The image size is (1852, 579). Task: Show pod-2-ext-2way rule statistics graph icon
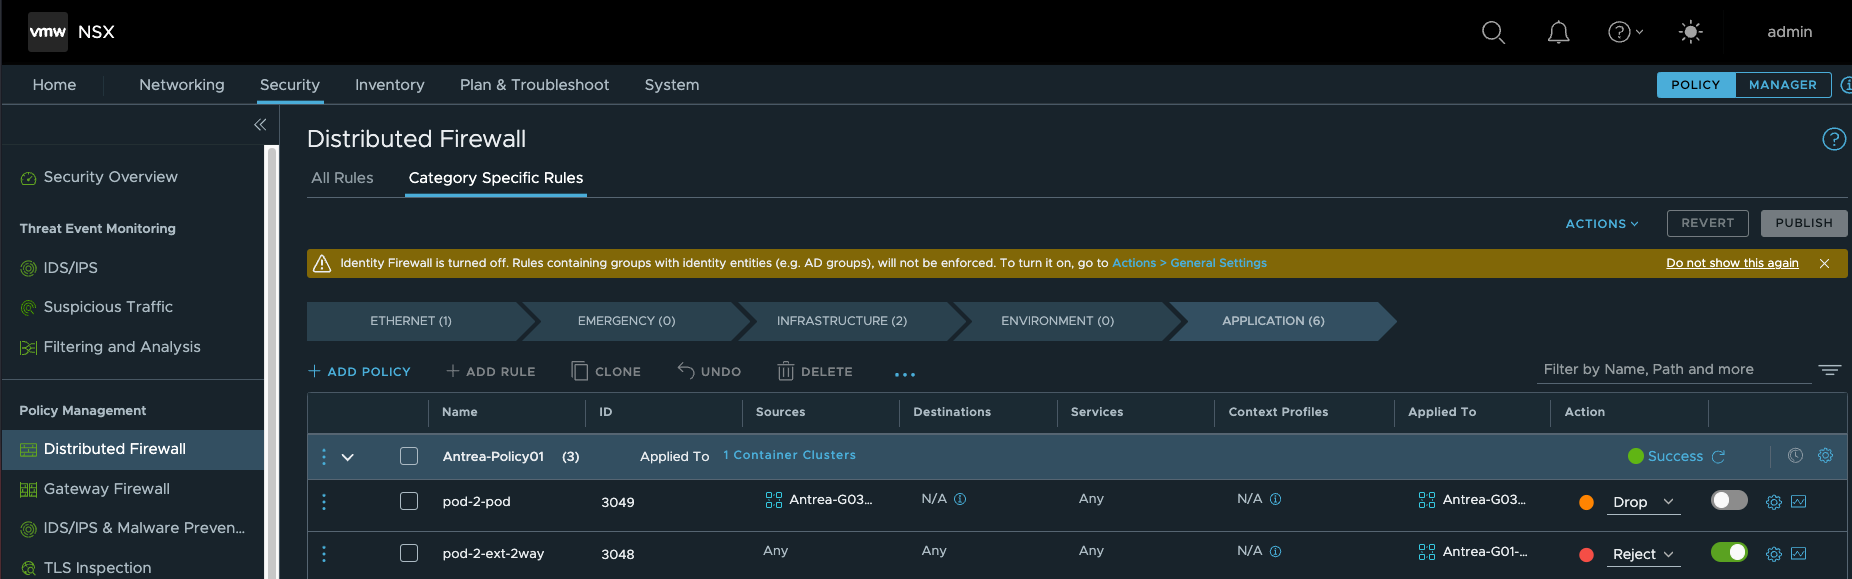[x=1799, y=554]
